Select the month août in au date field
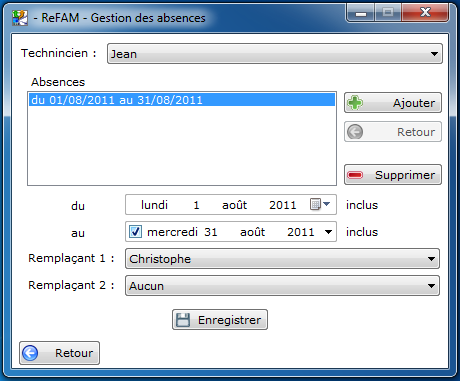This screenshot has width=460, height=381. pos(252,232)
